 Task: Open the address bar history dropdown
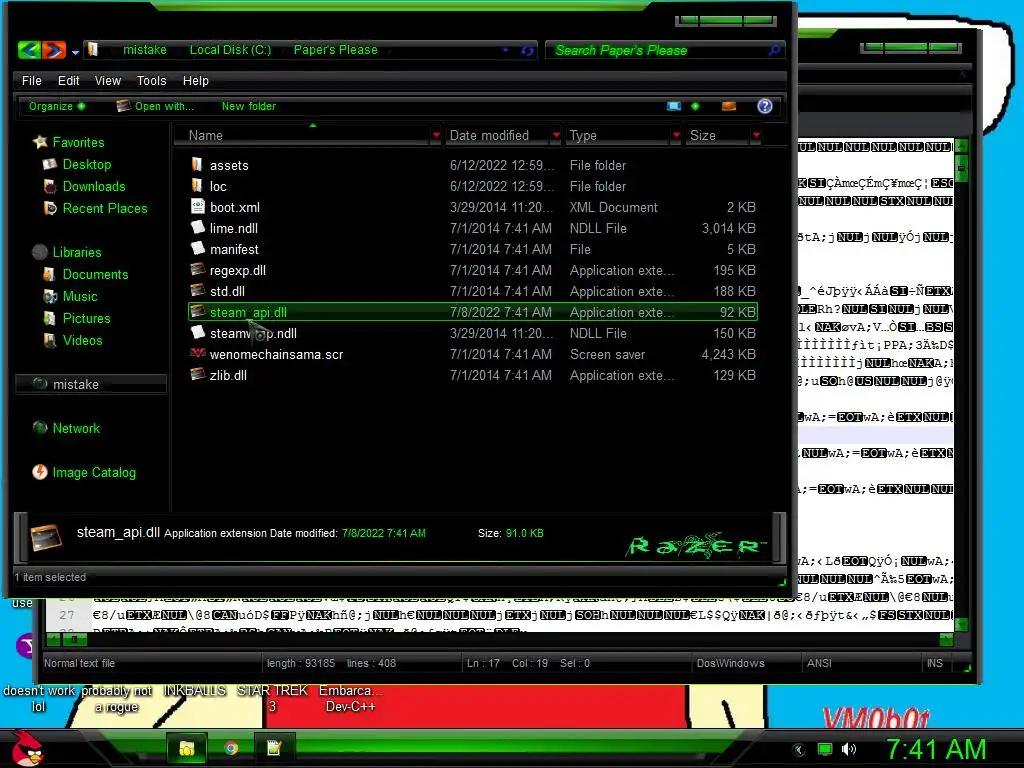pos(505,50)
